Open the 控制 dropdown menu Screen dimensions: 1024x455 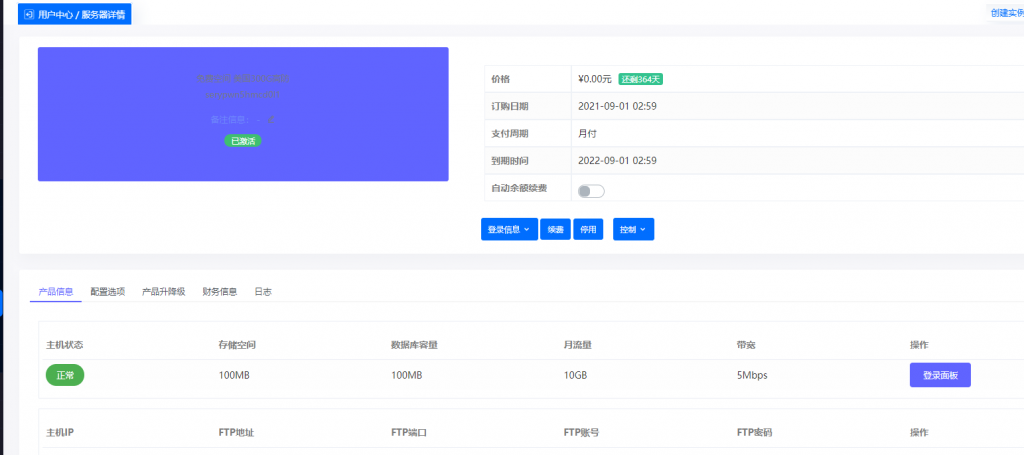pos(633,230)
